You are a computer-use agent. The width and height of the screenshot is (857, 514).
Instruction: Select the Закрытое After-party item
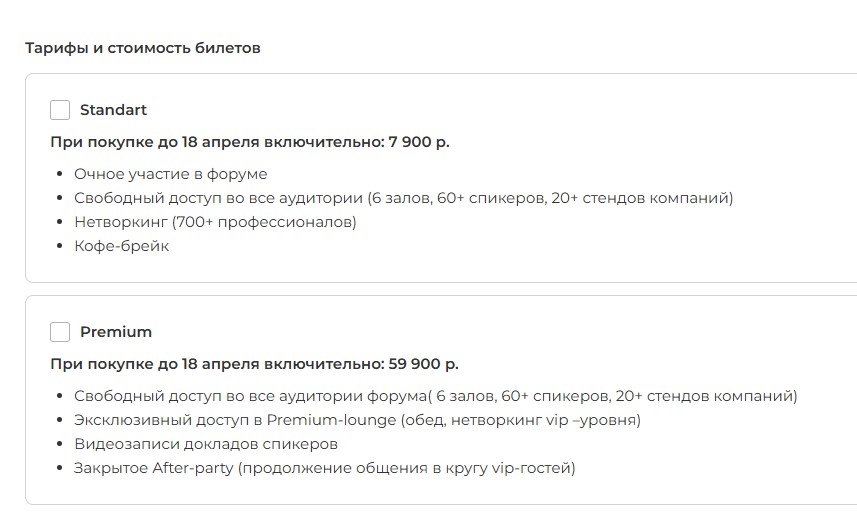point(325,468)
